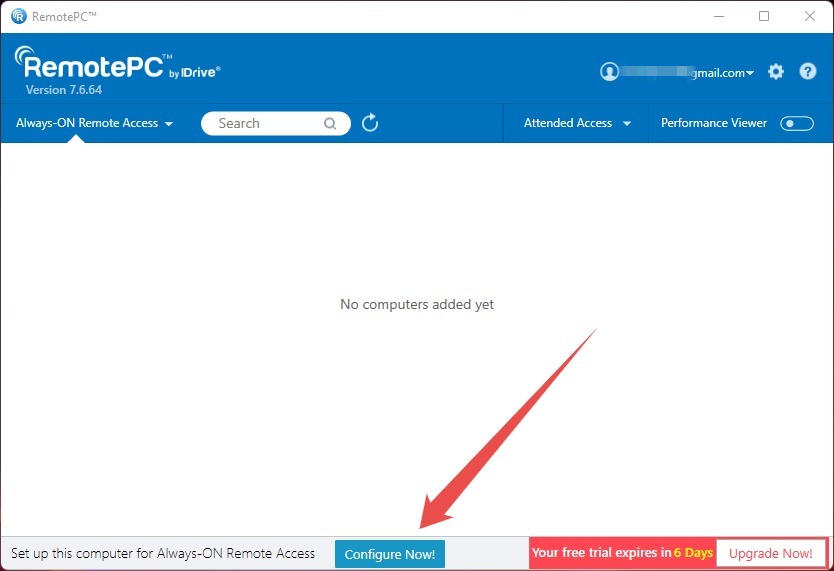Image resolution: width=834 pixels, height=571 pixels.
Task: Click the Set up this computer text
Action: pyautogui.click(x=163, y=553)
